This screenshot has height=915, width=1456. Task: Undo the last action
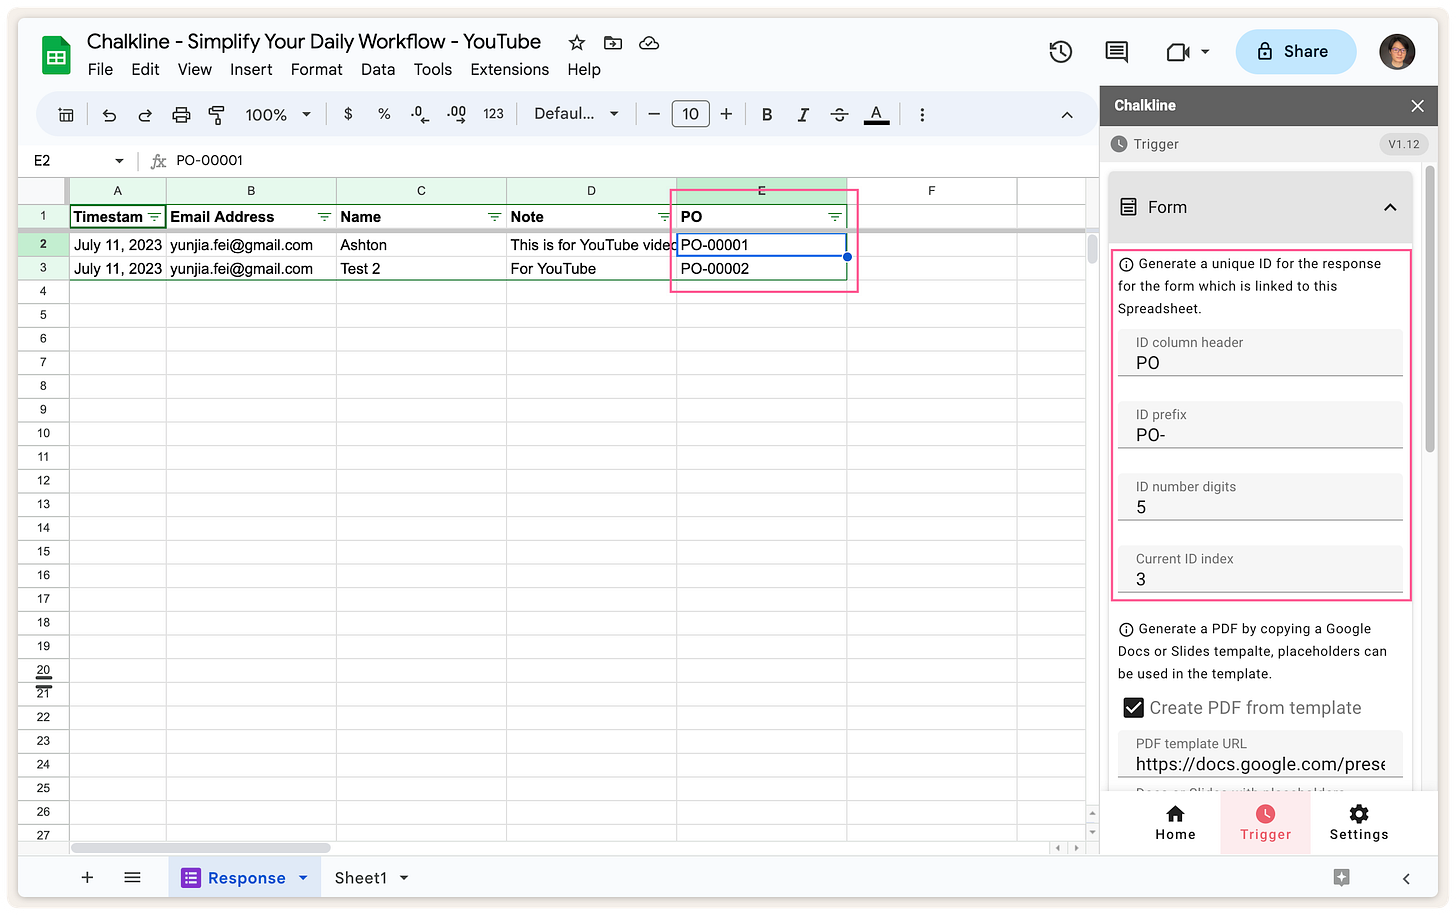[x=109, y=115]
